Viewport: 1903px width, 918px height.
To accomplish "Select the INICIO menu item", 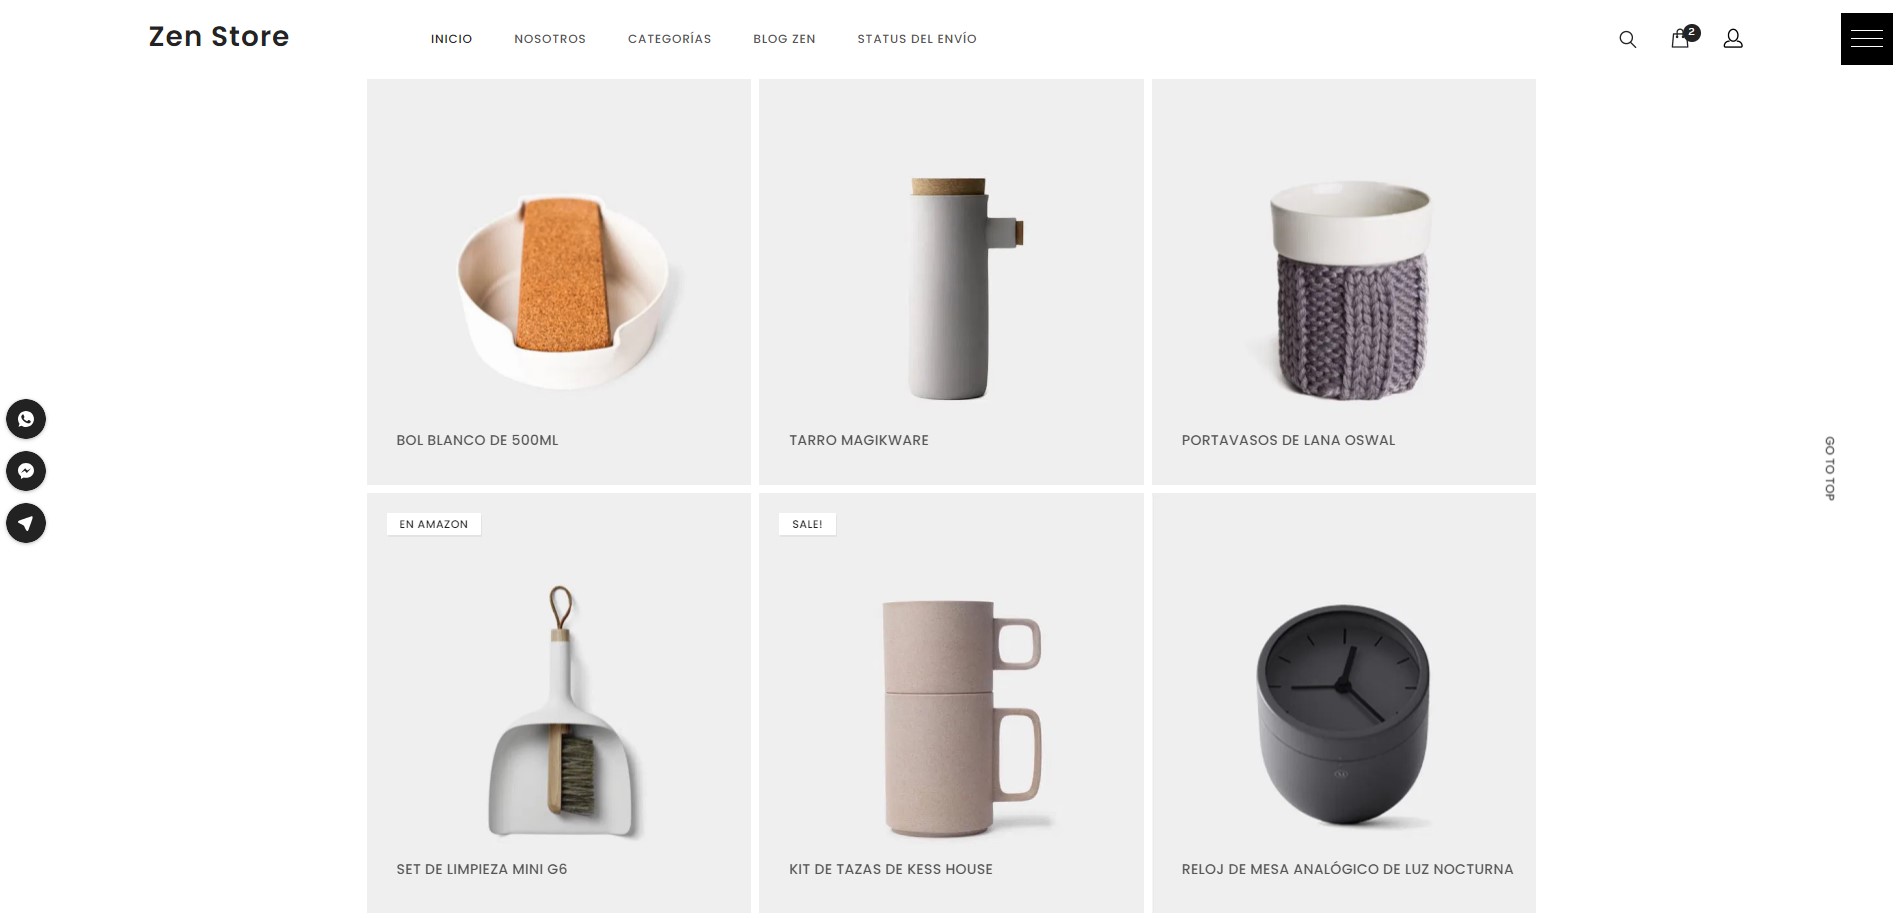I will click(451, 39).
